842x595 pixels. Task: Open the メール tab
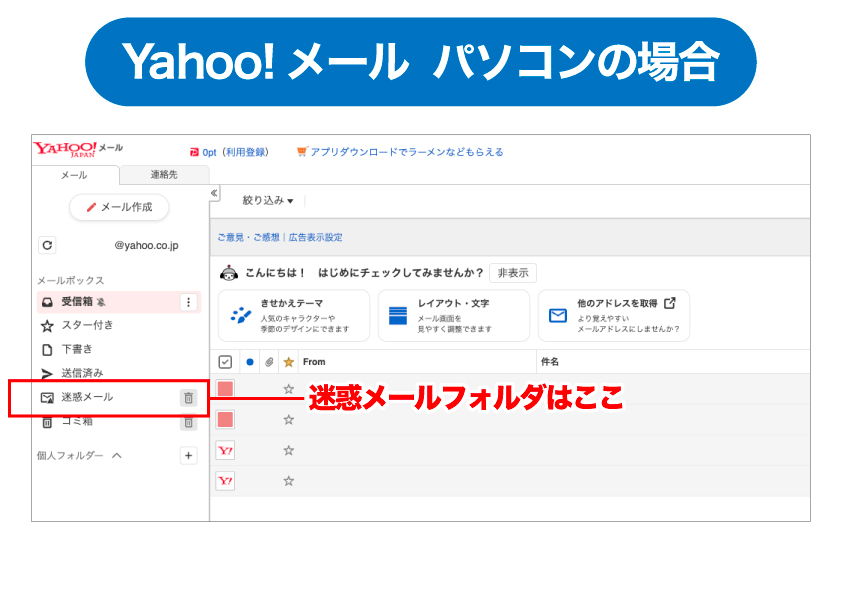click(74, 175)
